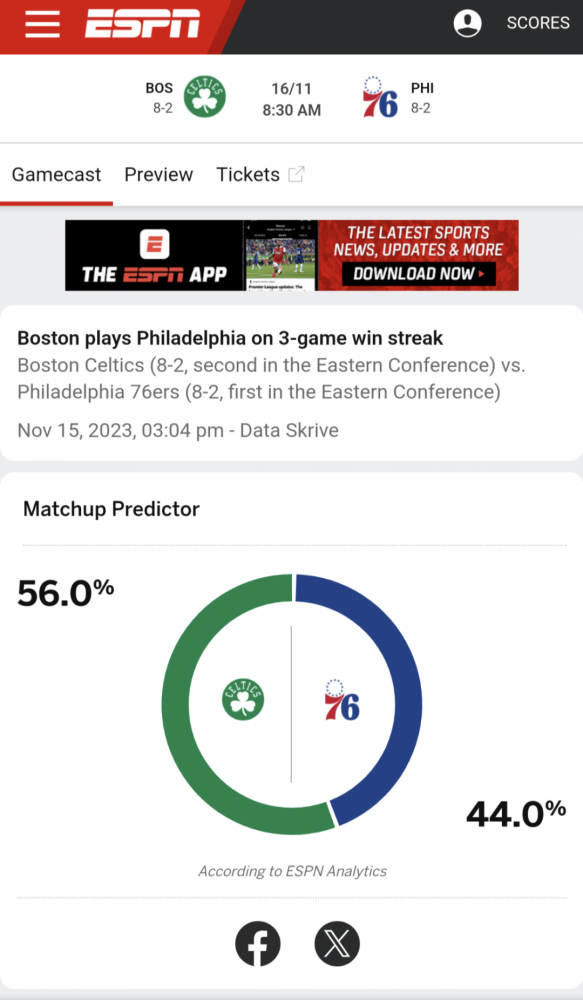
Task: Share on Facebook
Action: click(x=258, y=944)
